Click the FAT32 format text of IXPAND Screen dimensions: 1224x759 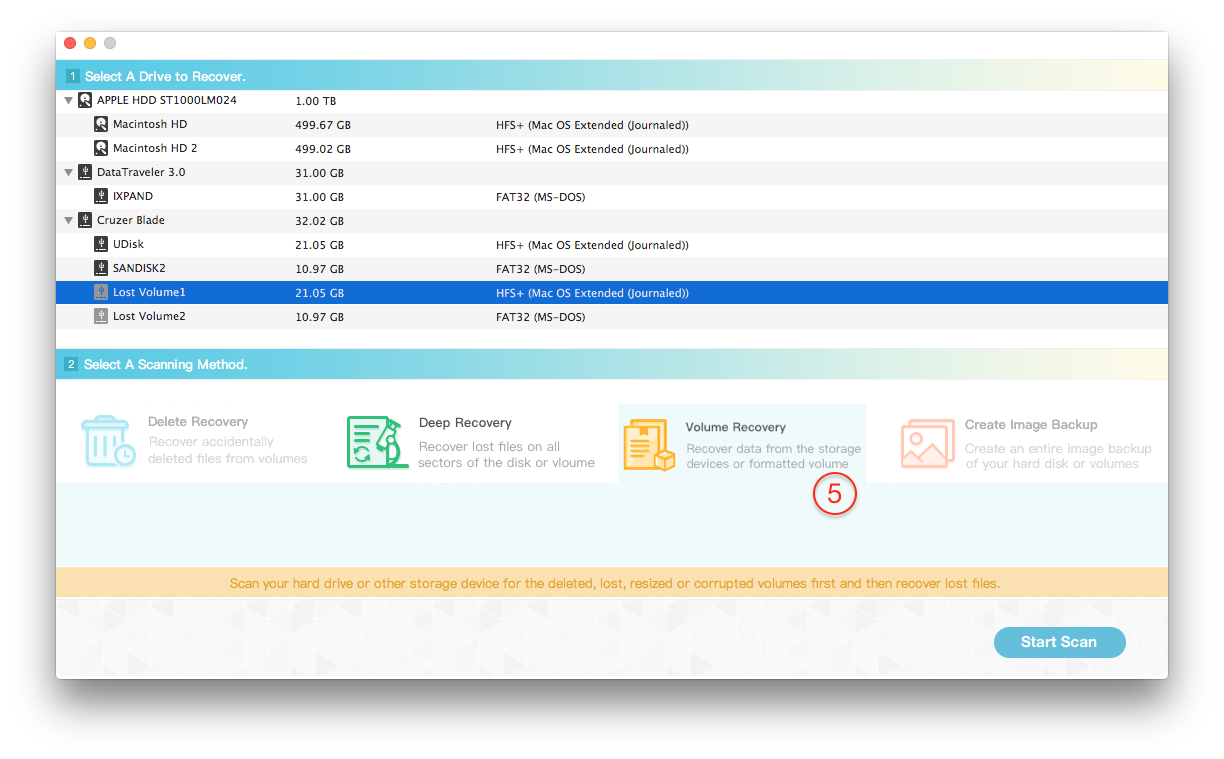click(x=540, y=197)
